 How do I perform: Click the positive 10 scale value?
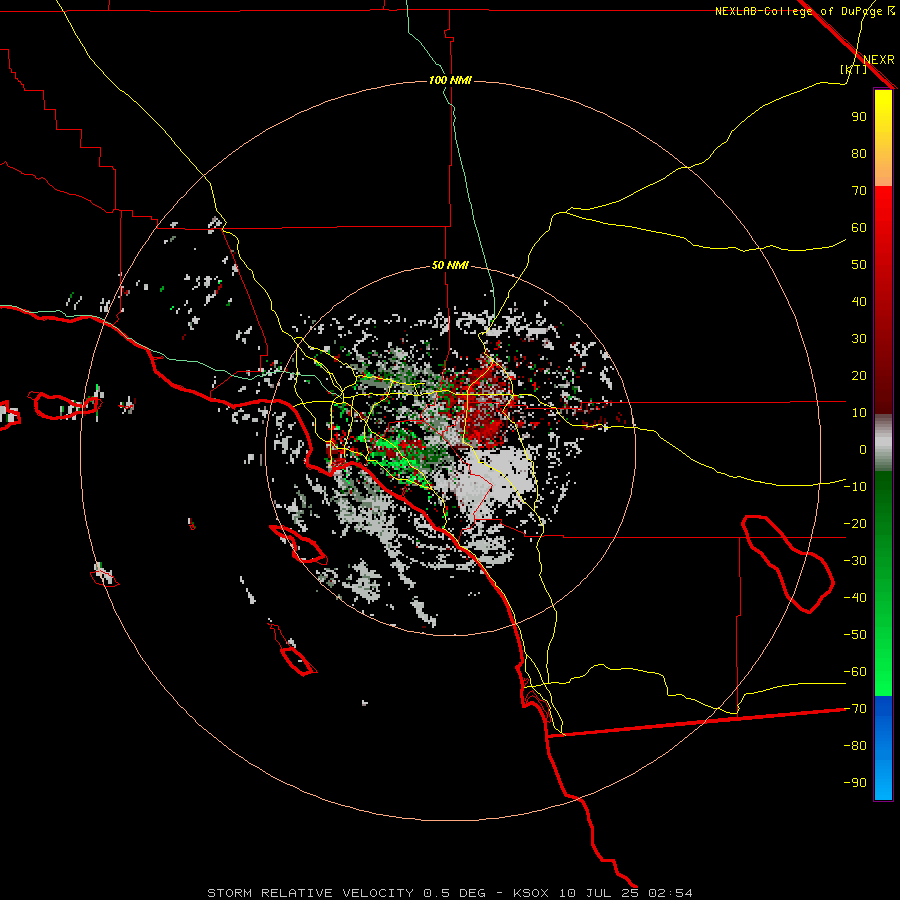(x=859, y=413)
